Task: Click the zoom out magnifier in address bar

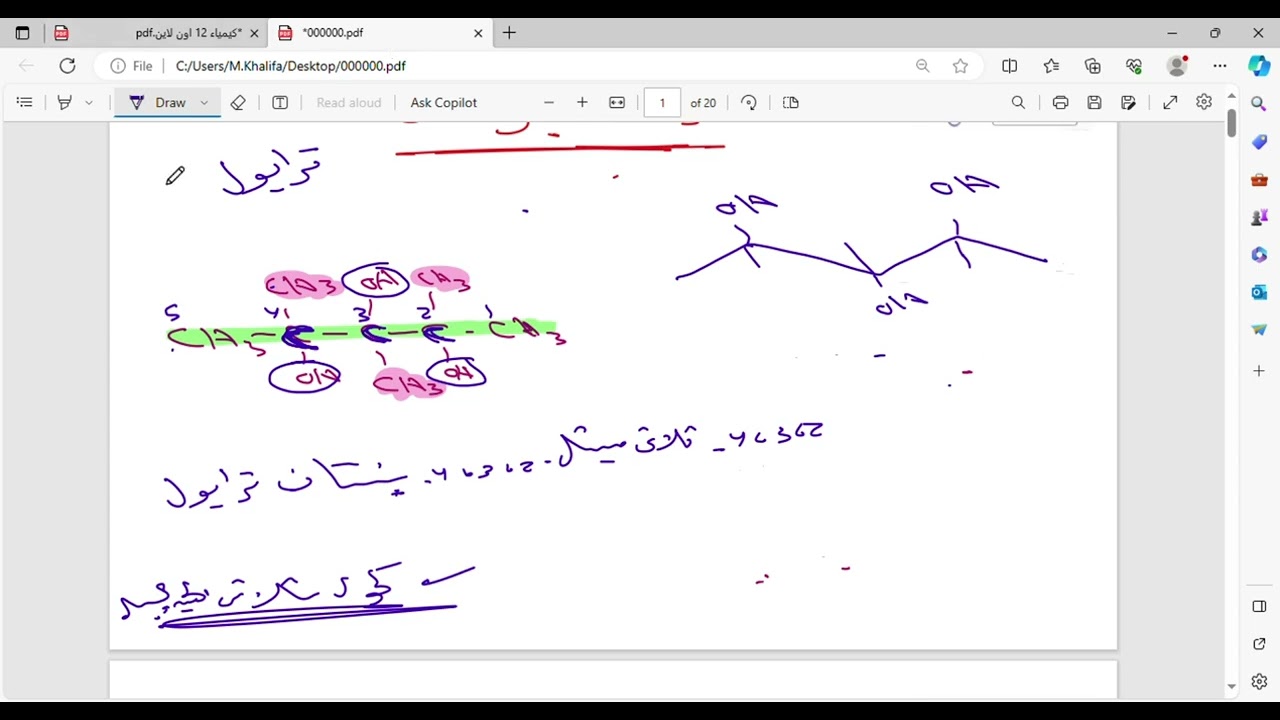Action: (922, 66)
